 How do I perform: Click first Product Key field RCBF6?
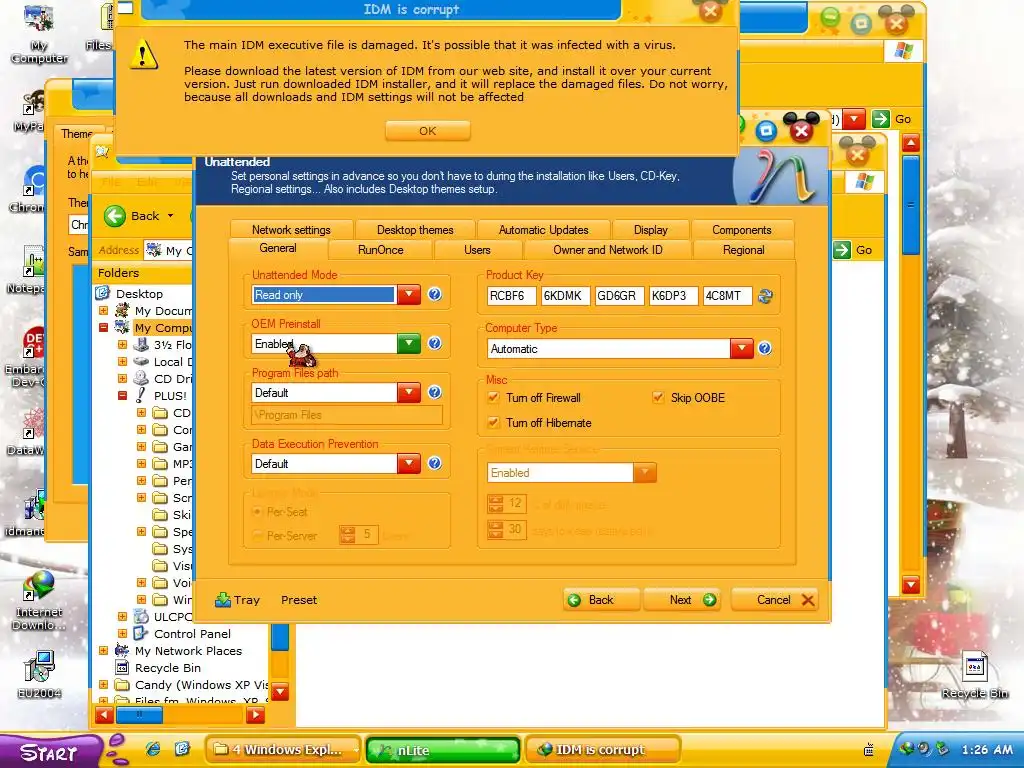tap(511, 296)
